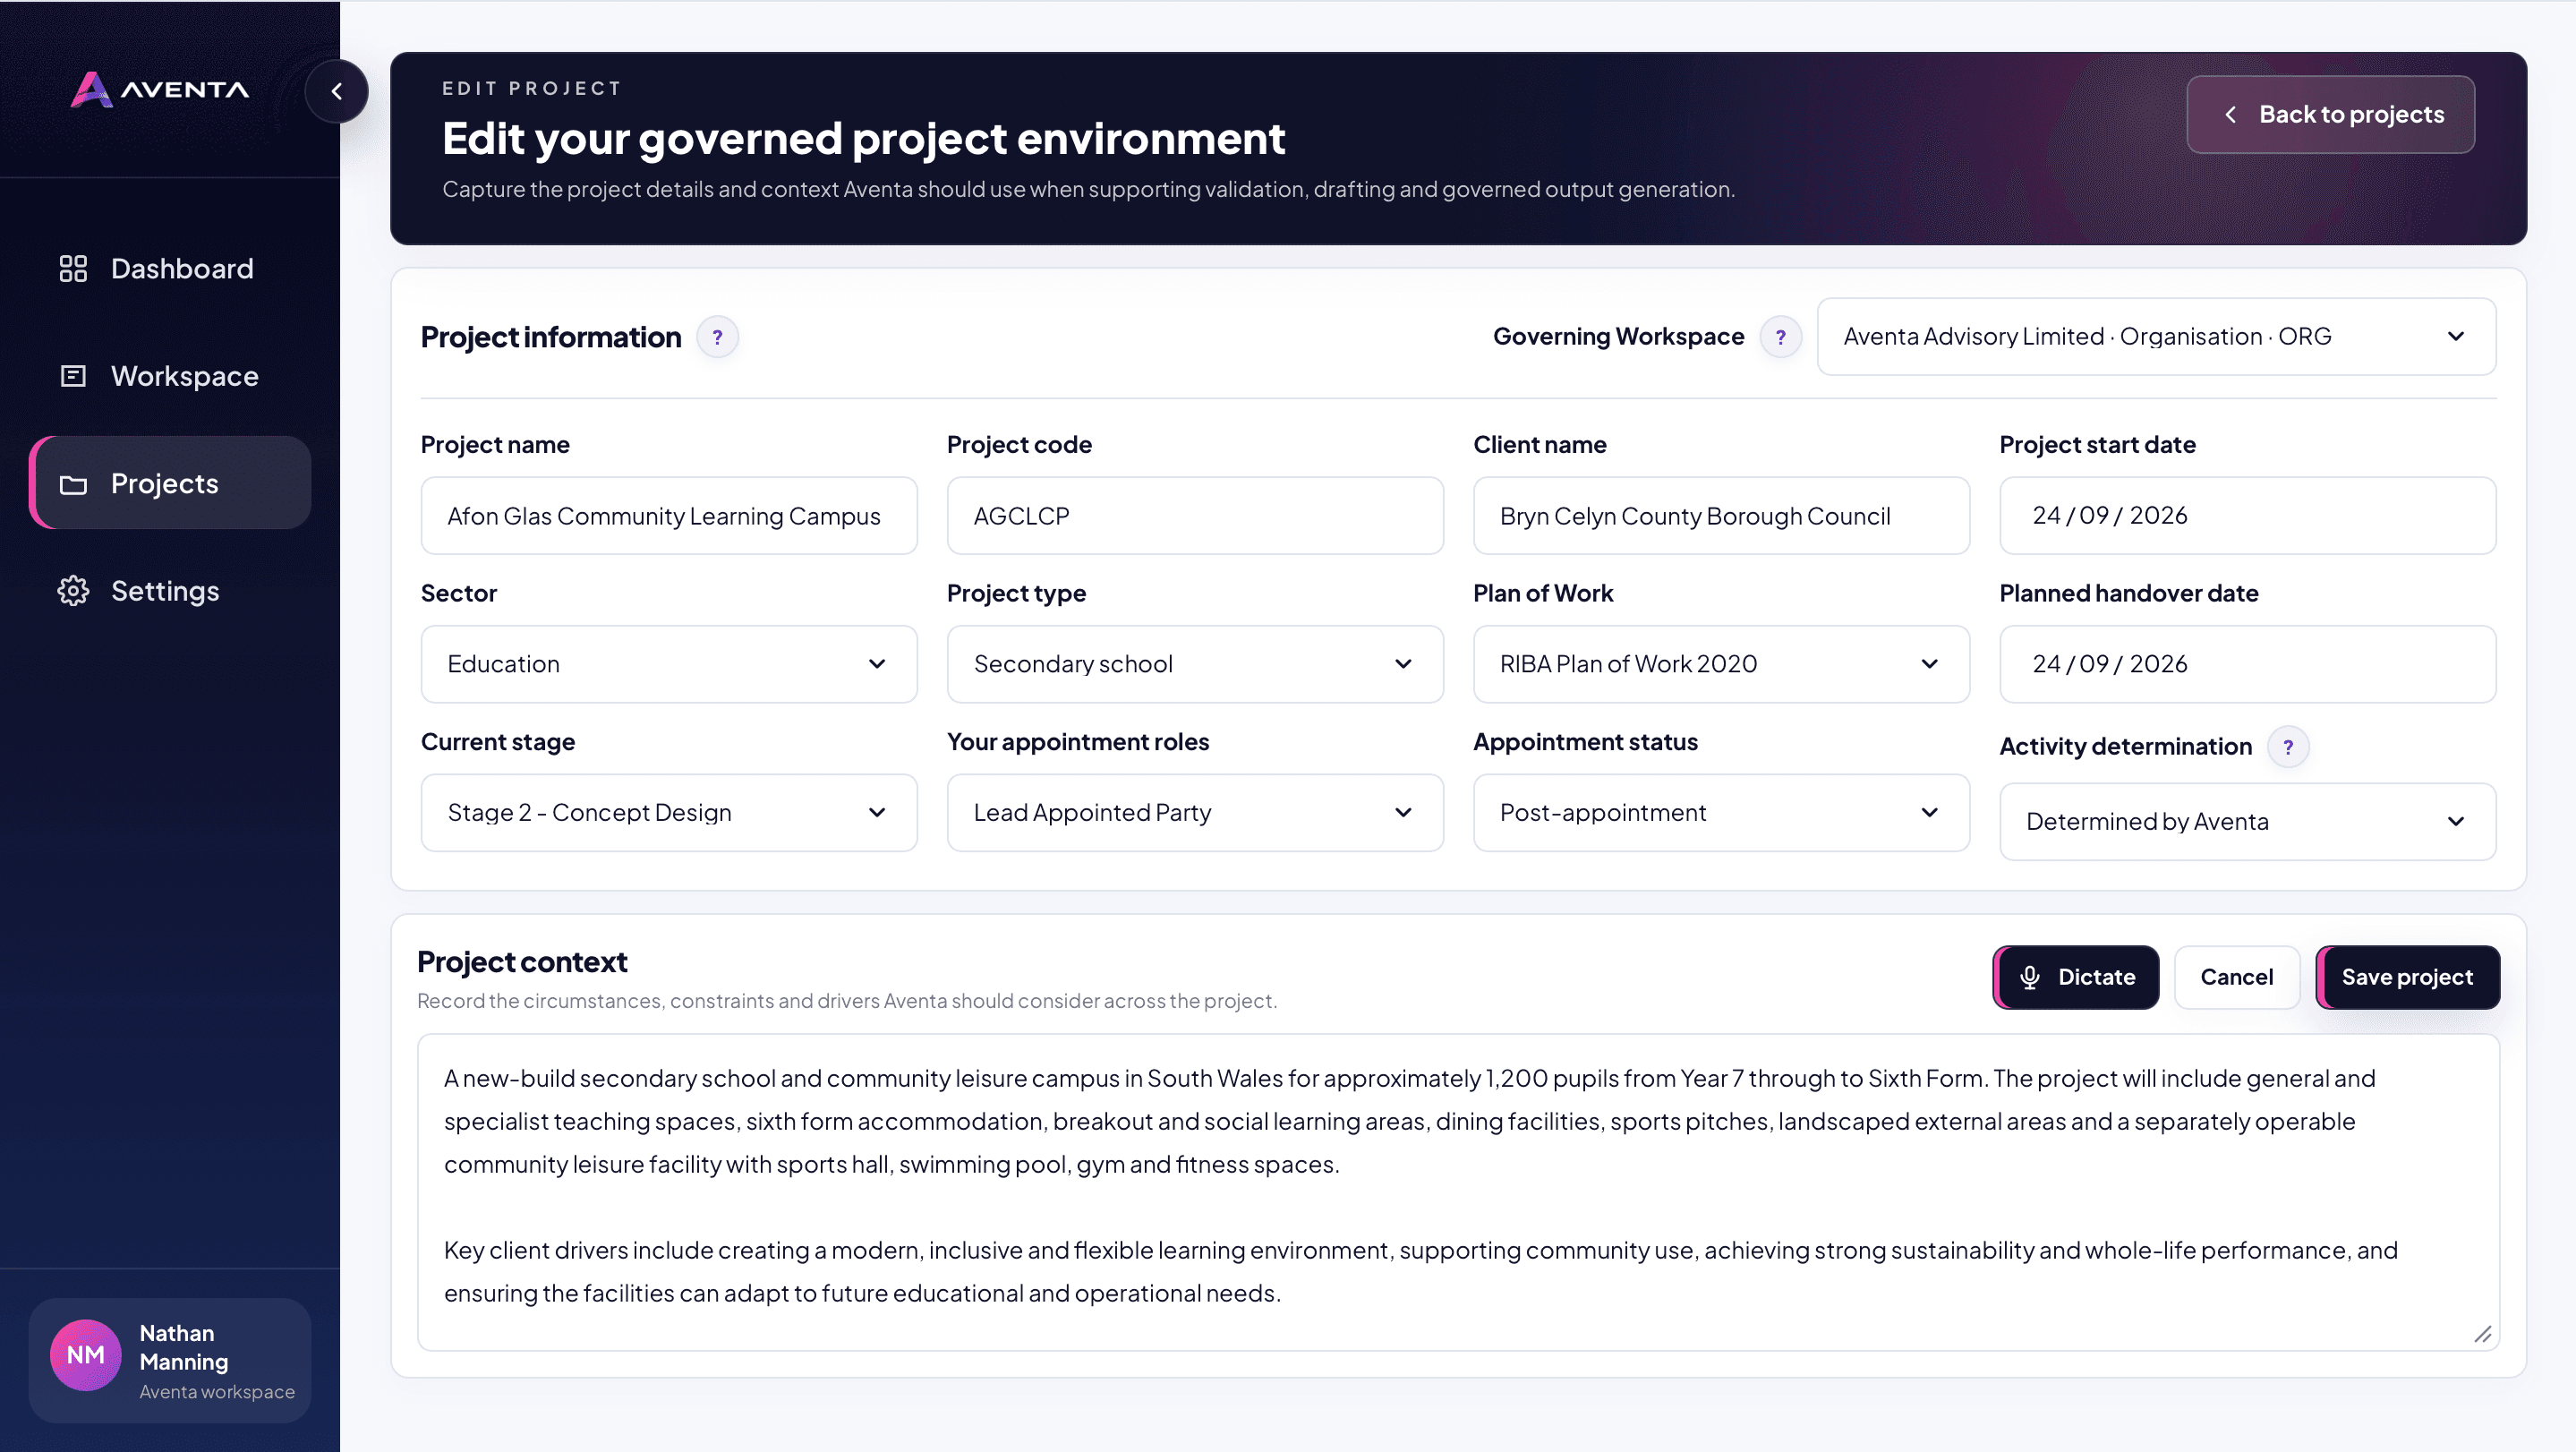This screenshot has width=2576, height=1452.
Task: Go back to projects
Action: click(x=2330, y=115)
